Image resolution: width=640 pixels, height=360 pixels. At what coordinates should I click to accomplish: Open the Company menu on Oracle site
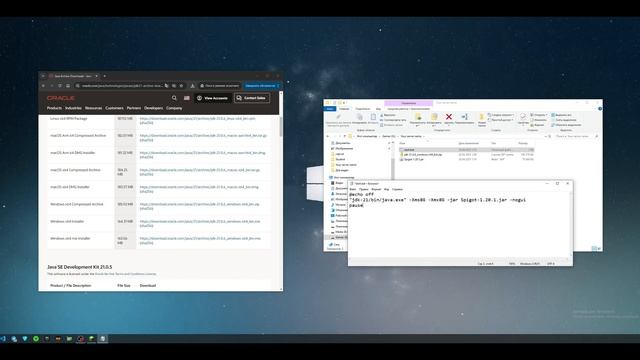tap(174, 108)
